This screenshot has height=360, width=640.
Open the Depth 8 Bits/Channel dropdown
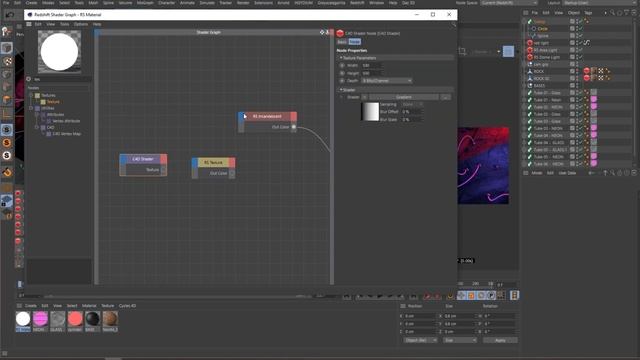pos(387,81)
